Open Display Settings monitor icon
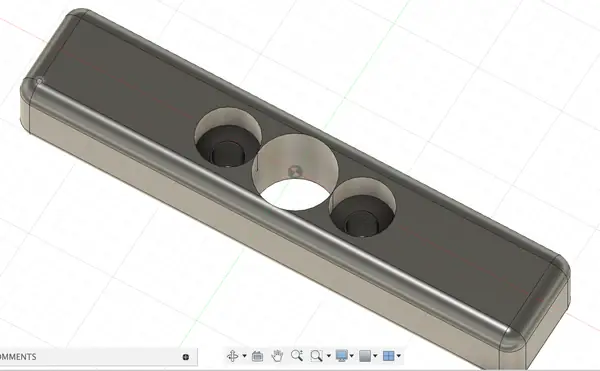The image size is (600, 371). pos(341,356)
